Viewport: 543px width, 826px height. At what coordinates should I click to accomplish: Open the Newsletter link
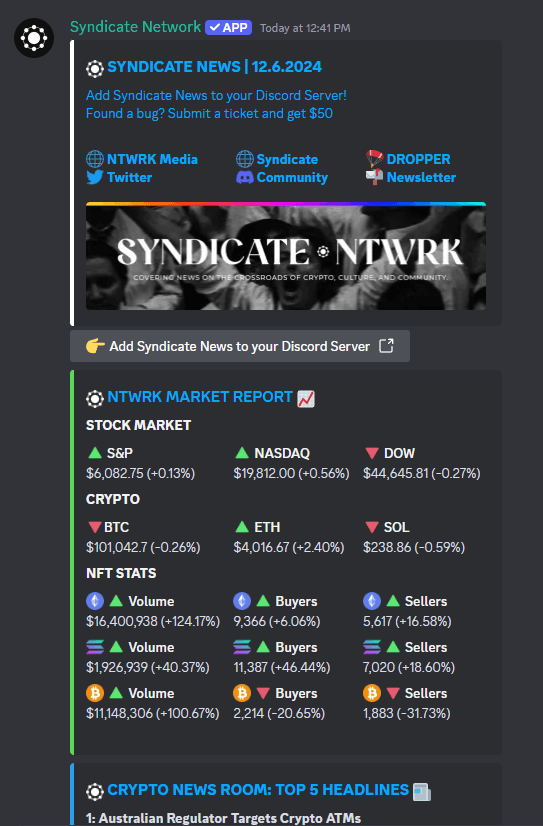click(421, 178)
